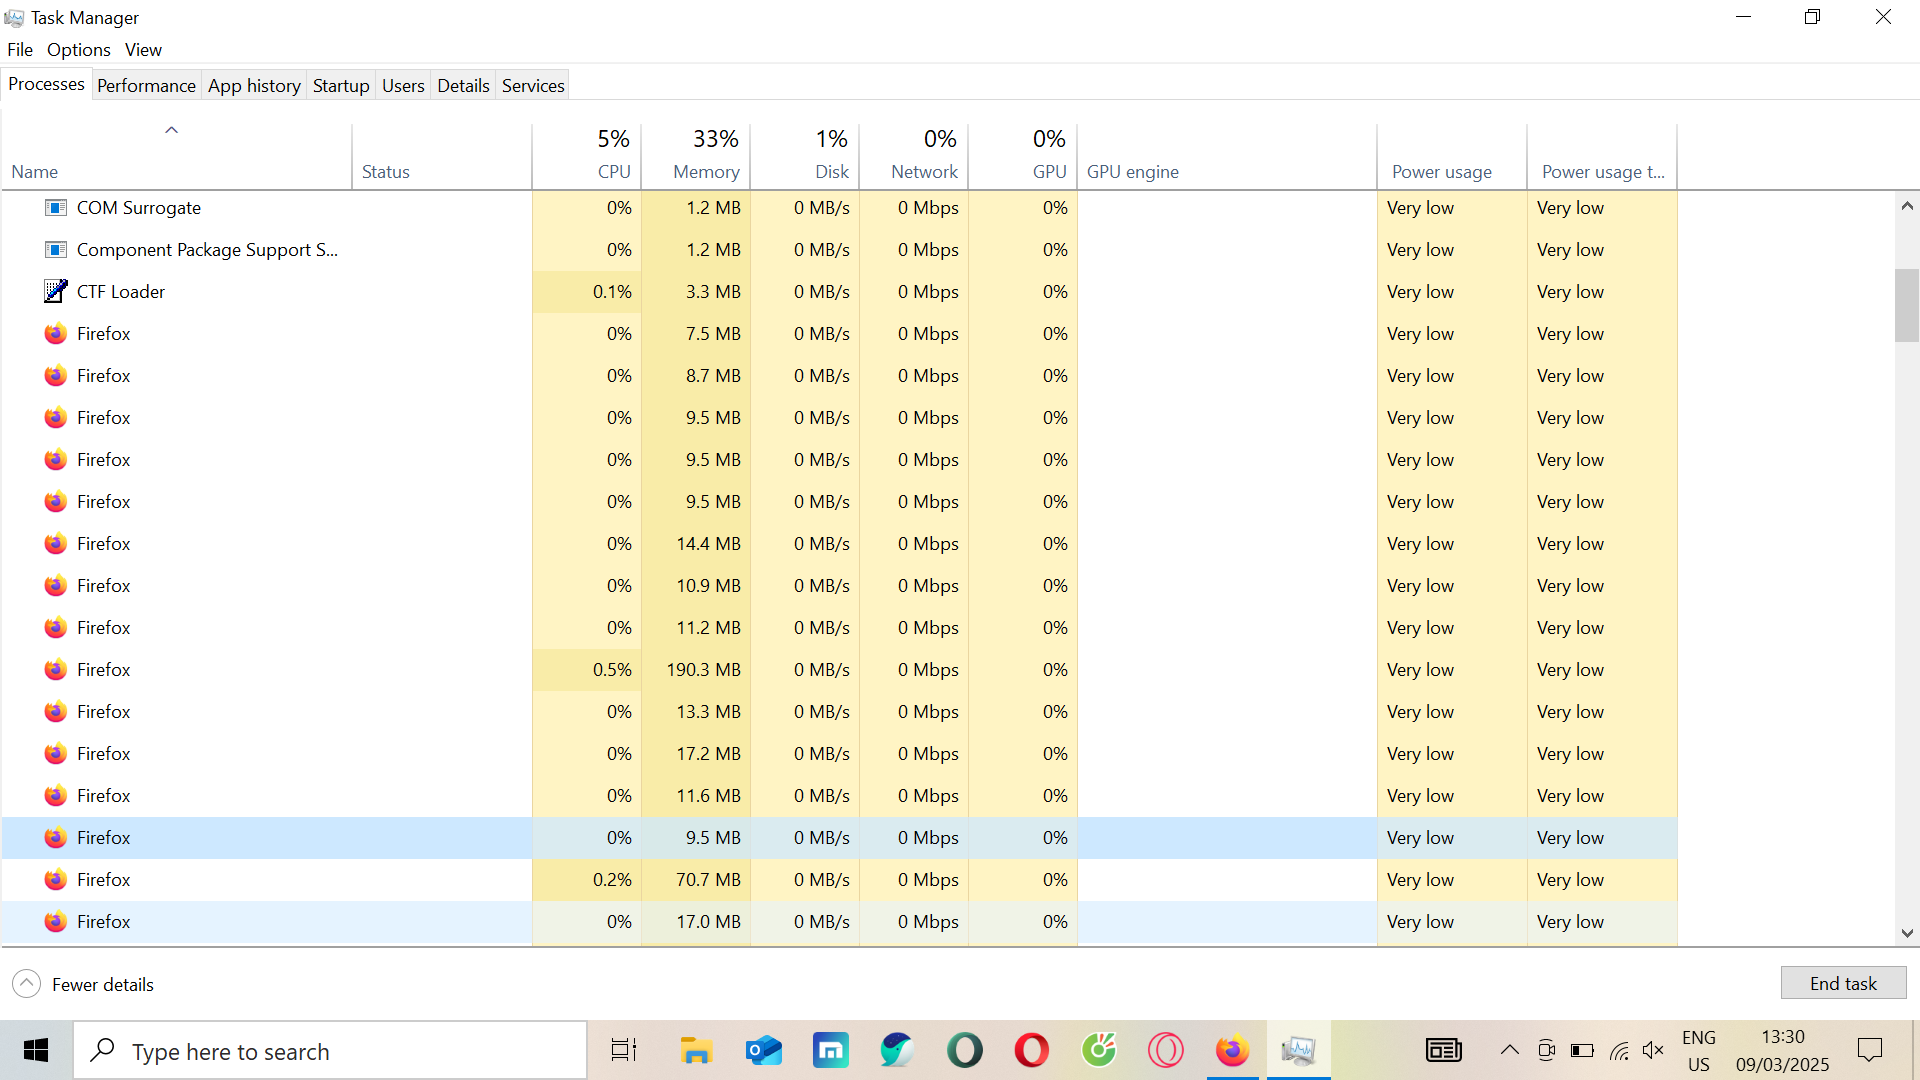
Task: Click Firefox icon in 17.2 MB row
Action: pyautogui.click(x=56, y=754)
